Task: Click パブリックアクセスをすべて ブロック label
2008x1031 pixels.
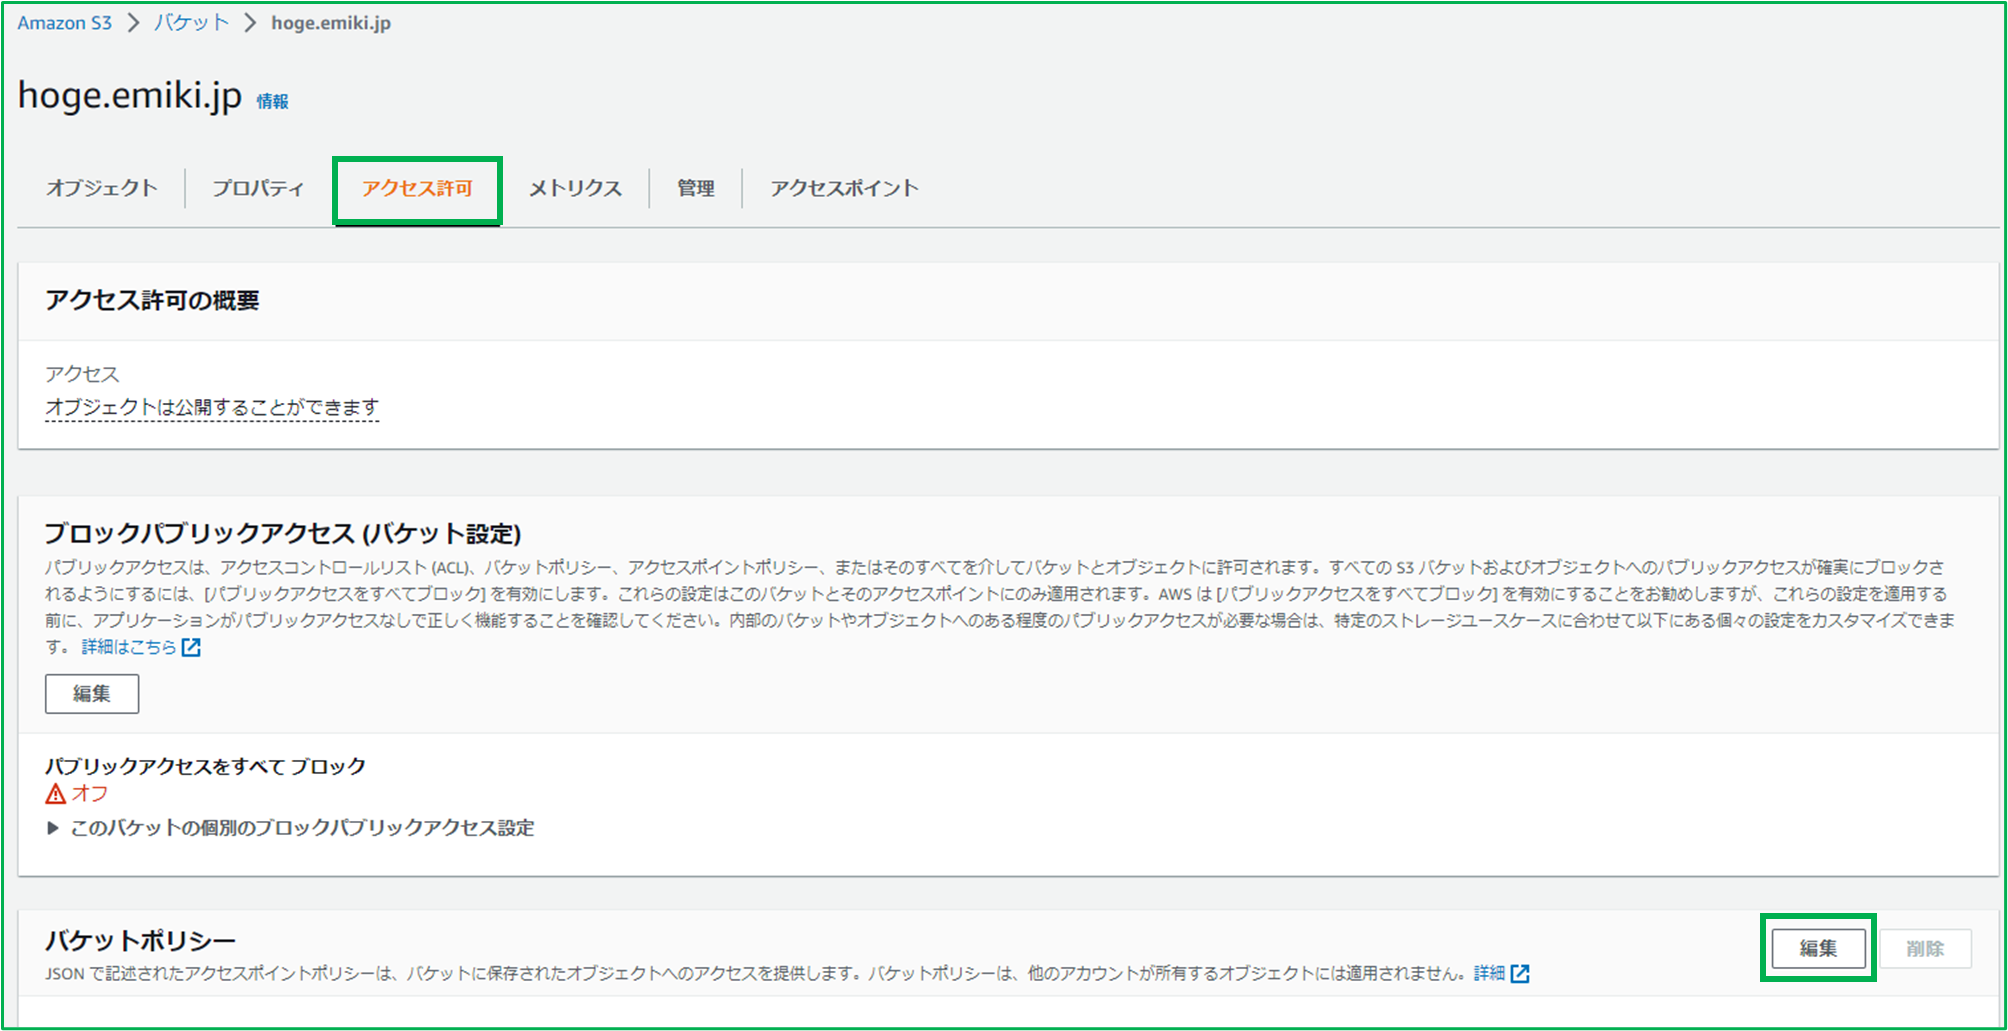Action: 205,766
